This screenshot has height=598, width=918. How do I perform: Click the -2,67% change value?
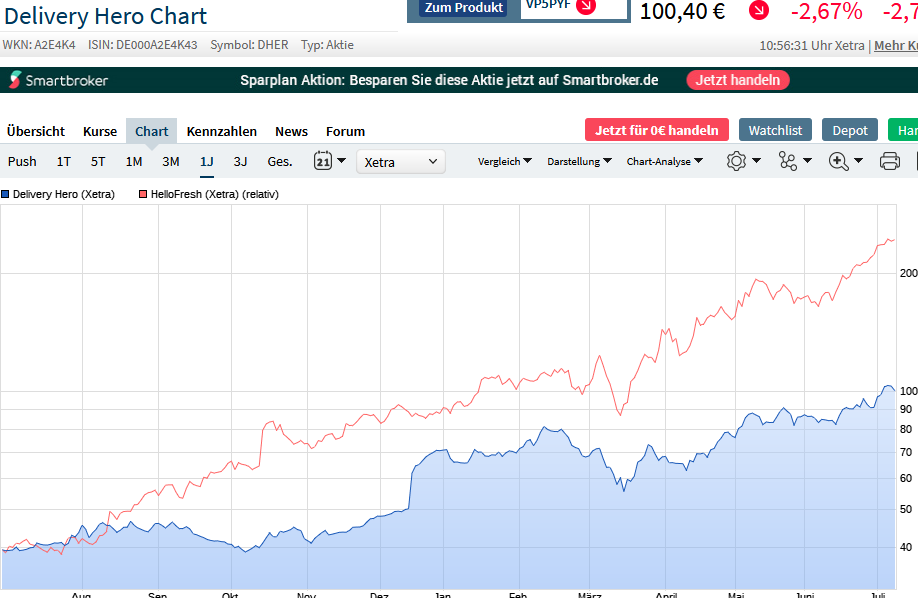click(x=827, y=11)
